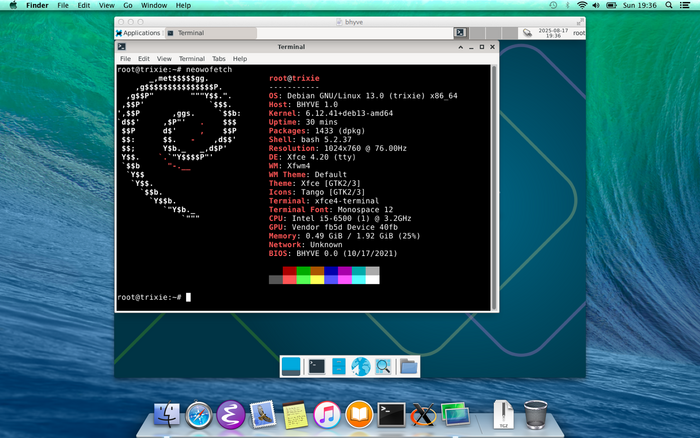This screenshot has width=700, height=438.
Task: Open the Screen Sharing icon in the Dock
Action: pos(455,415)
